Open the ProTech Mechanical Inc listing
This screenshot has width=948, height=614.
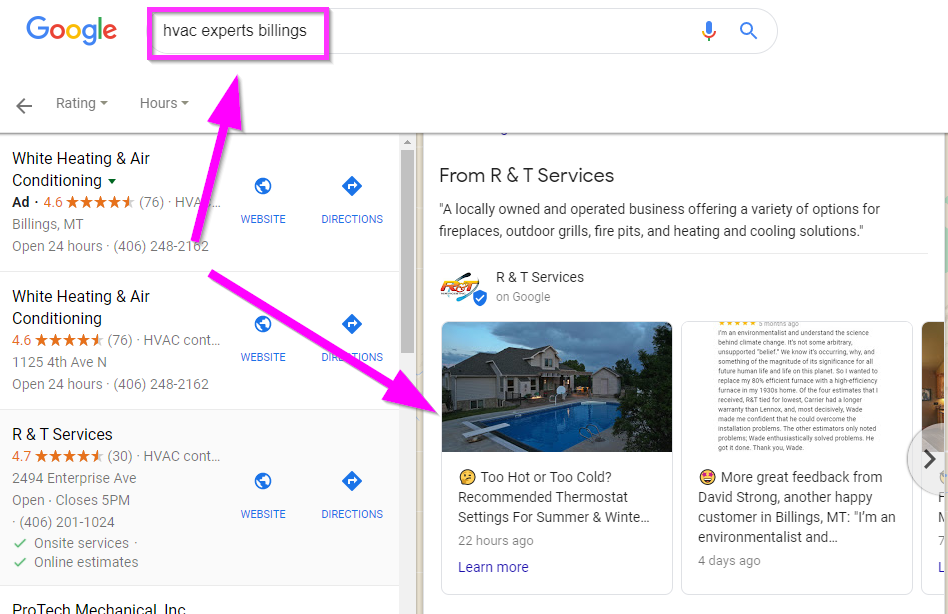tap(99, 607)
